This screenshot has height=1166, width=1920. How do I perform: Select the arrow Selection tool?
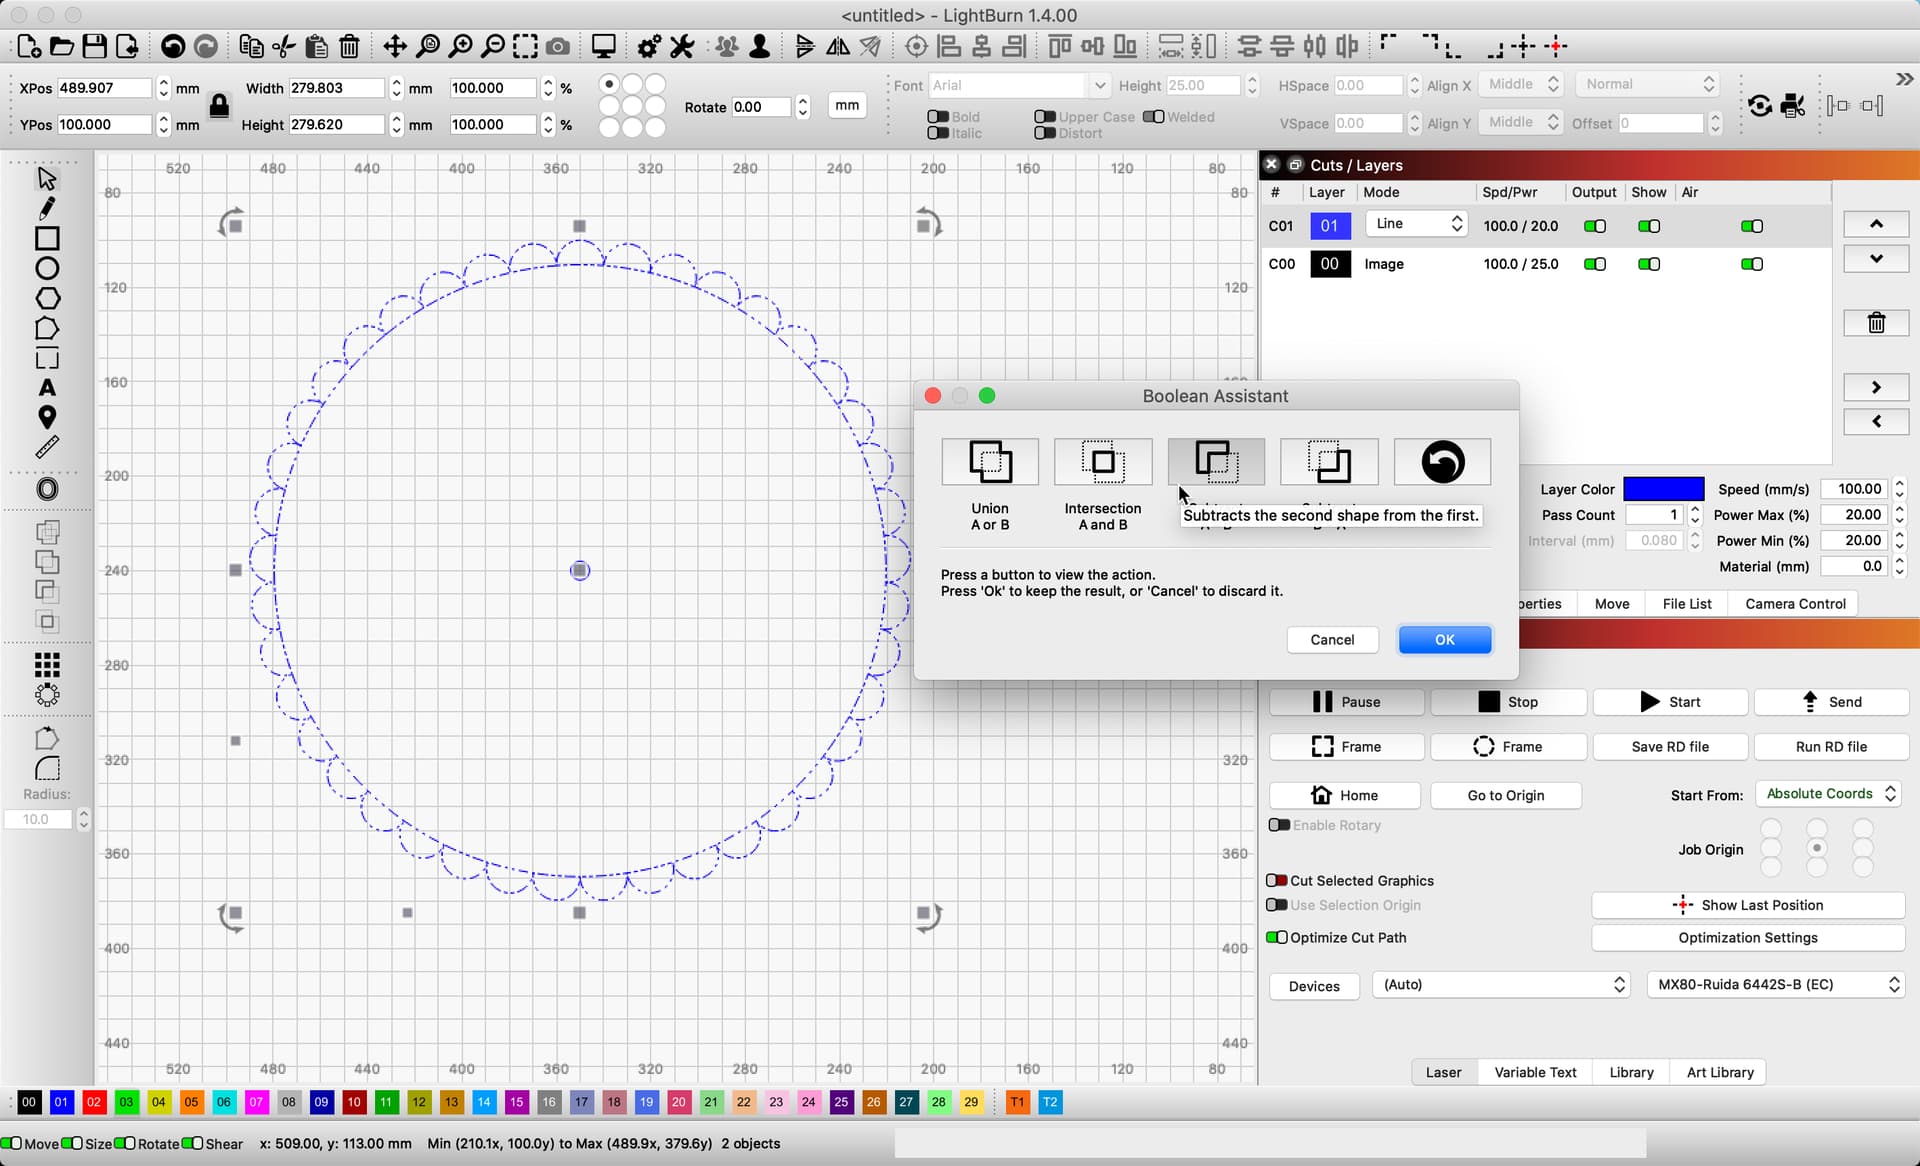click(x=46, y=177)
